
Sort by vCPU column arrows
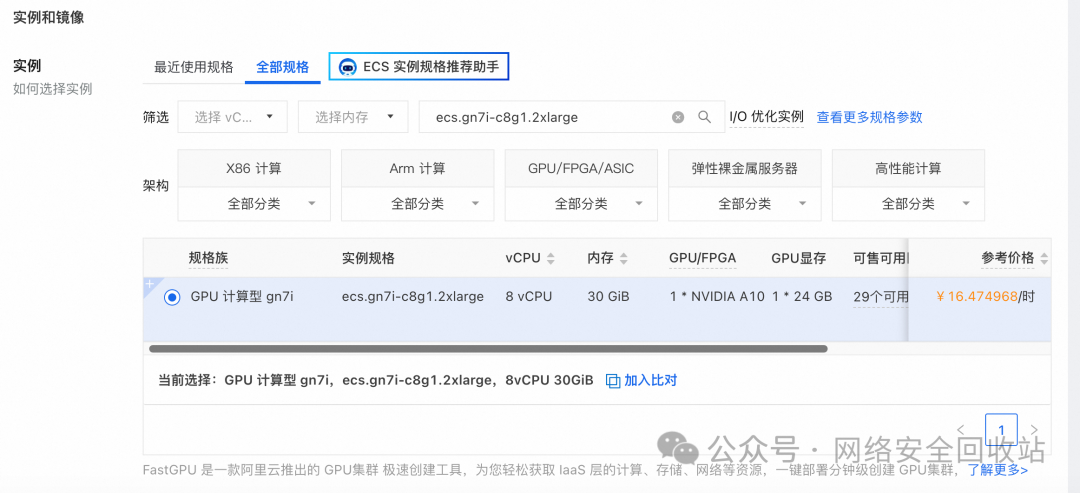pos(550,259)
